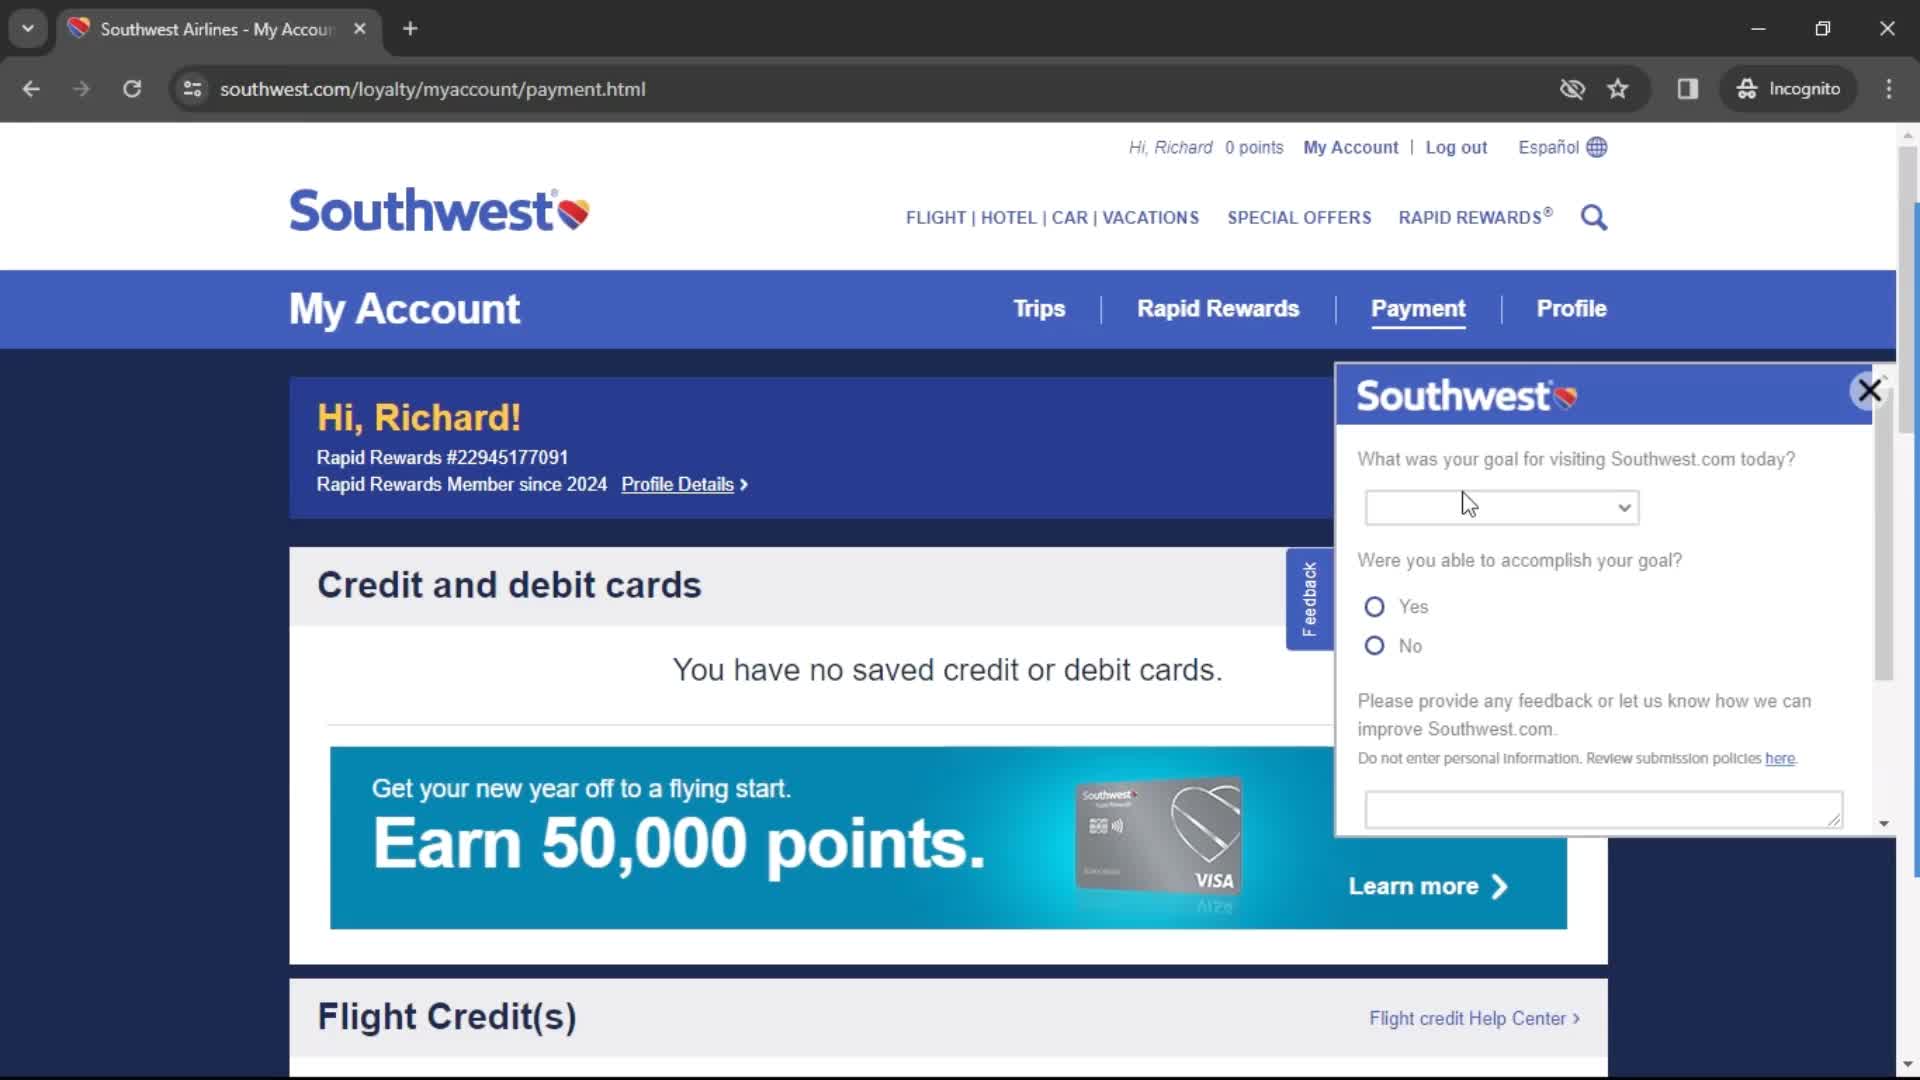The image size is (1920, 1080).
Task: Switch to Profile tab in My Account
Action: (1571, 309)
